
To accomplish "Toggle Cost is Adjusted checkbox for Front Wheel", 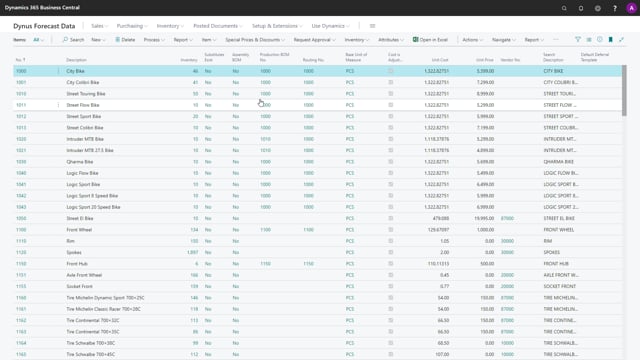I will [x=391, y=230].
